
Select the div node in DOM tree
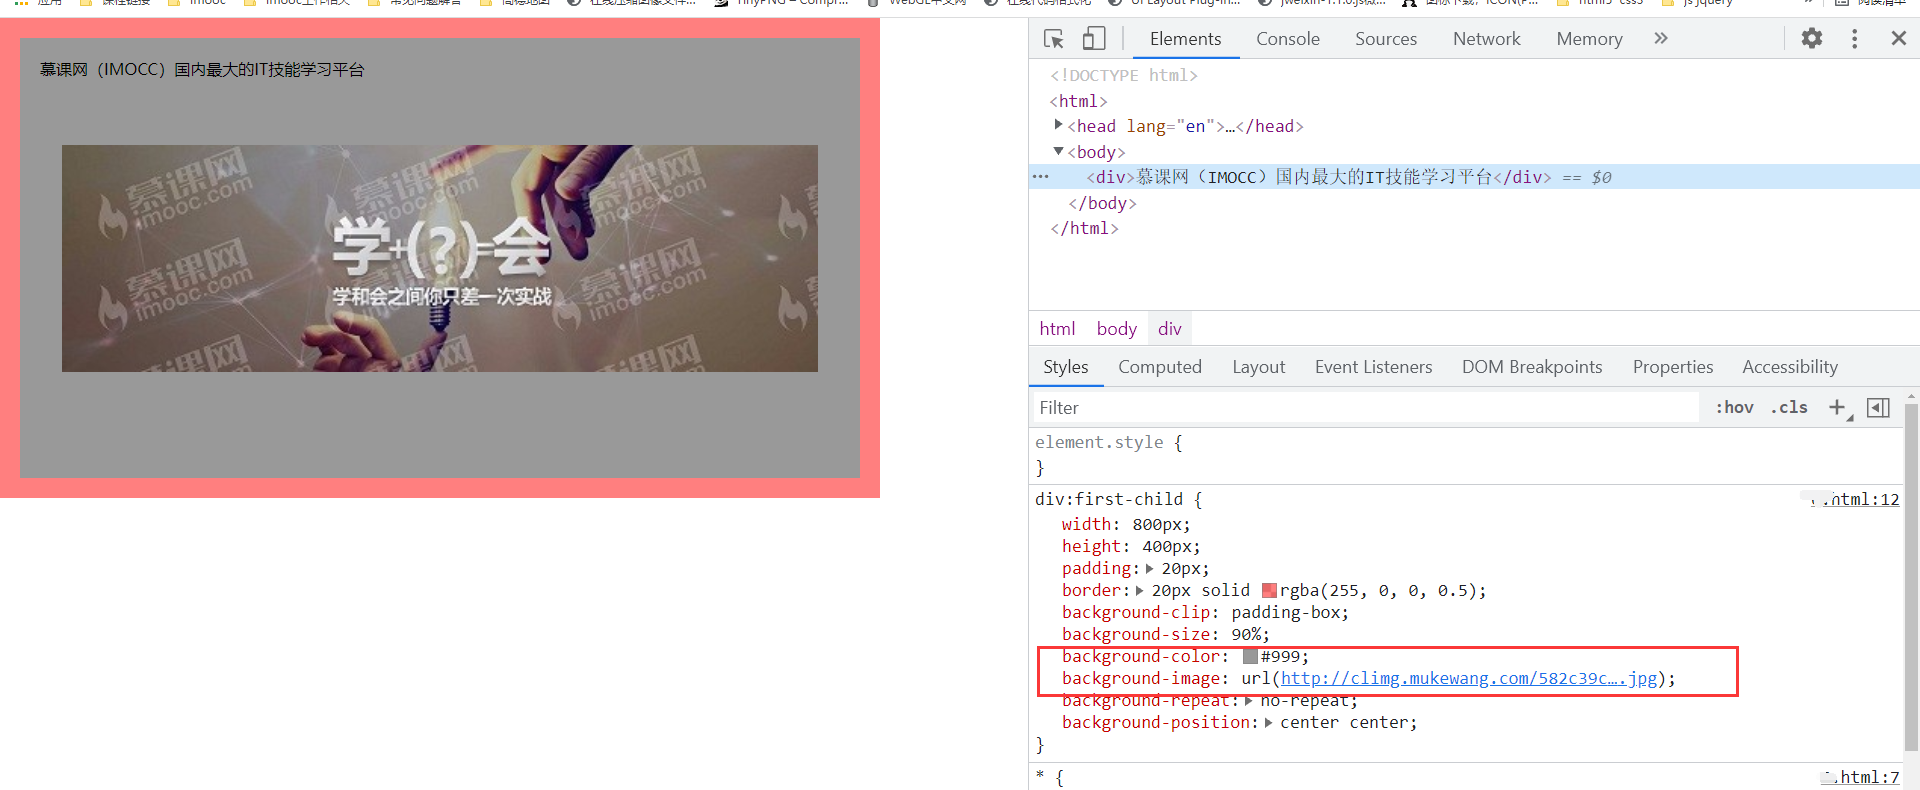(x=1474, y=177)
